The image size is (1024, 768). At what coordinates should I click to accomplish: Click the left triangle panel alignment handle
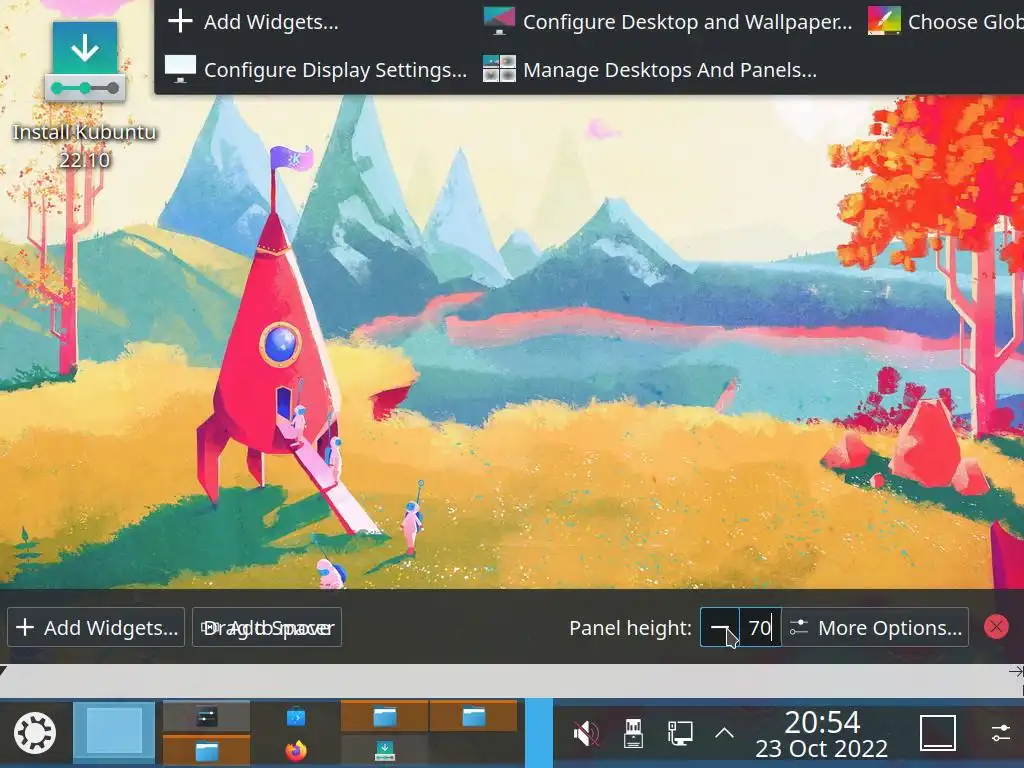pyautogui.click(x=4, y=670)
